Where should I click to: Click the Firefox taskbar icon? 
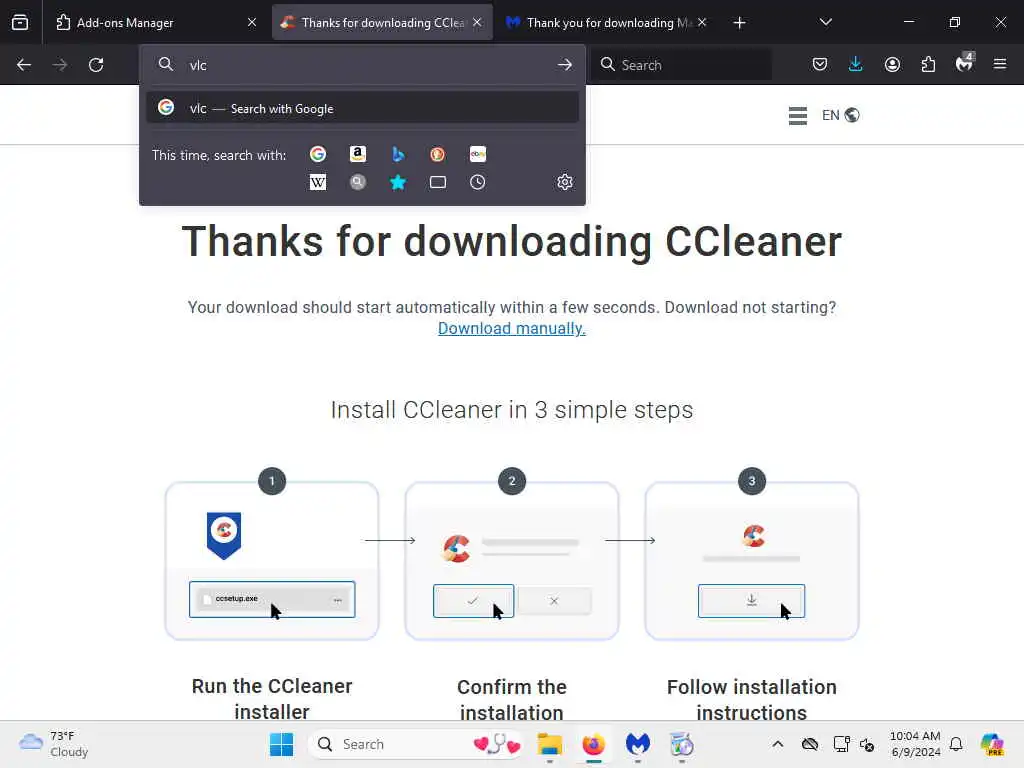tap(594, 744)
